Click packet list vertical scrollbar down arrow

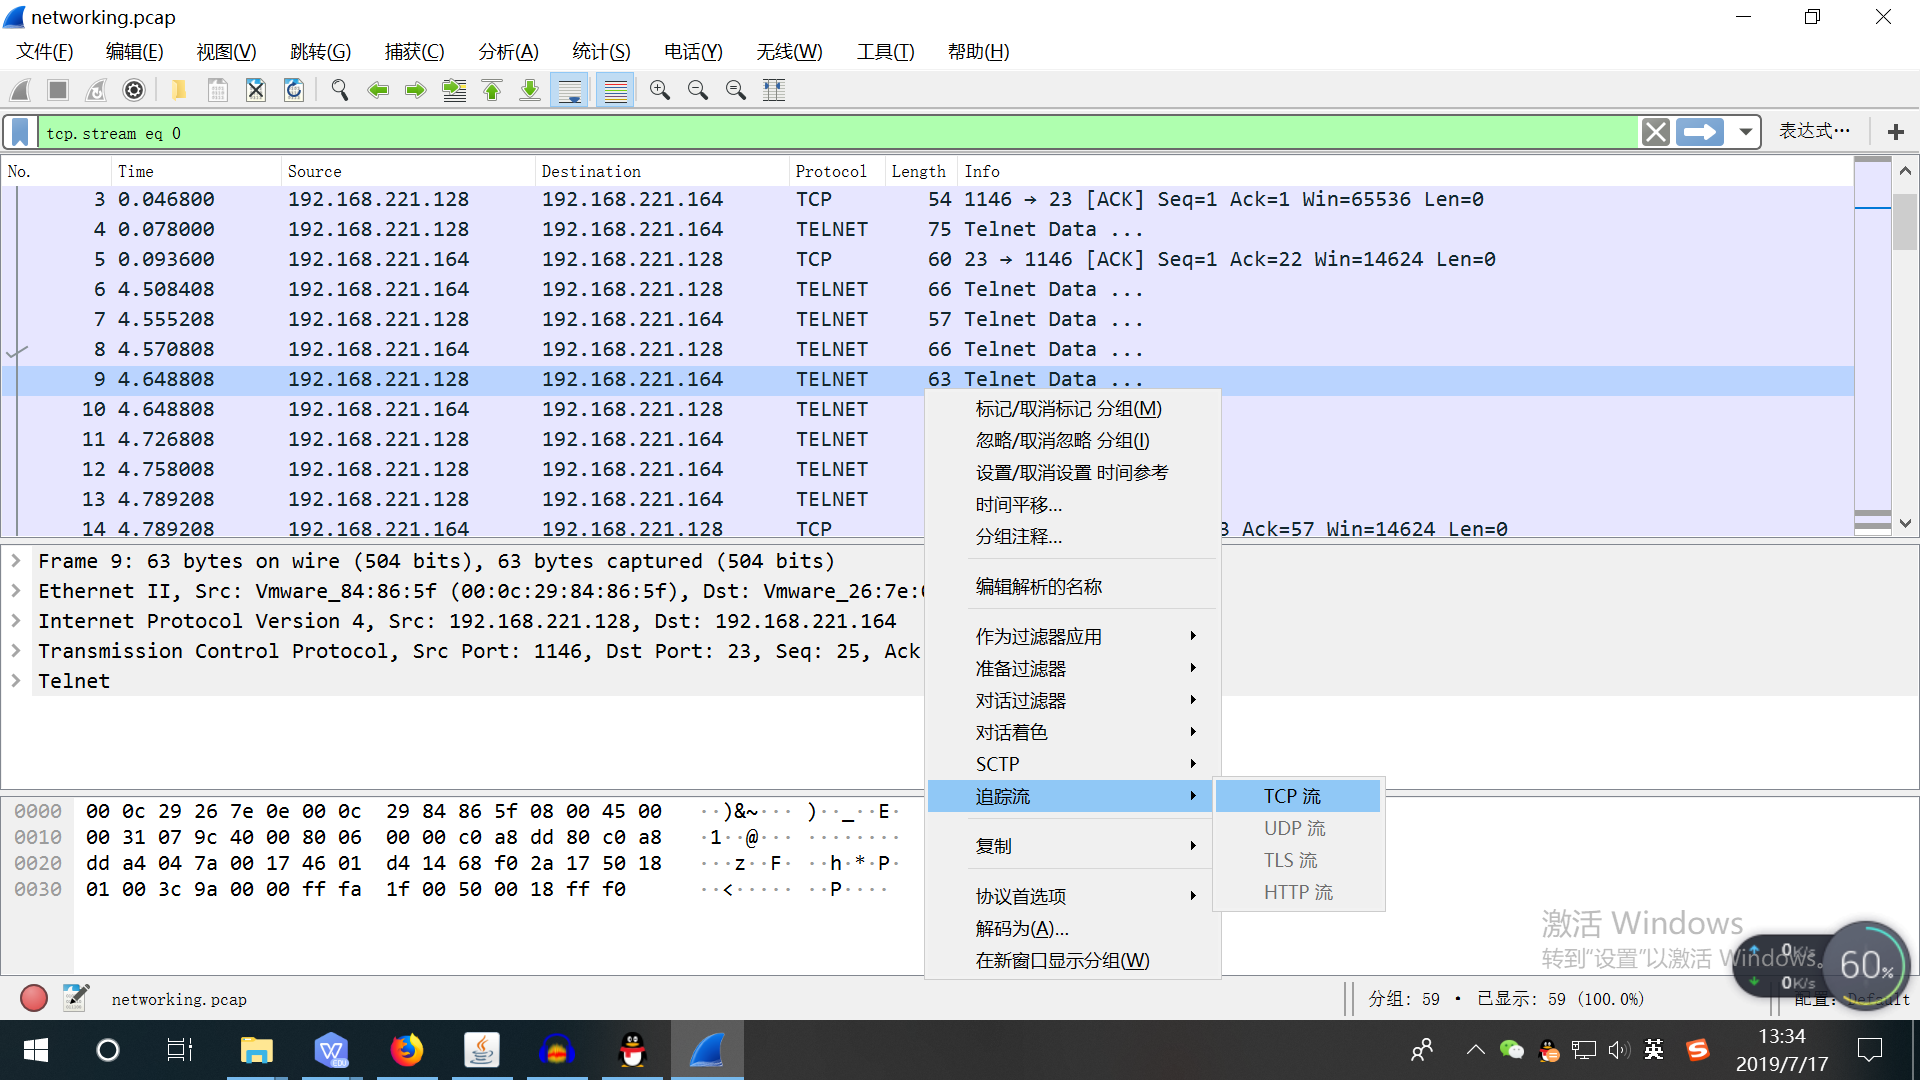coord(1905,523)
